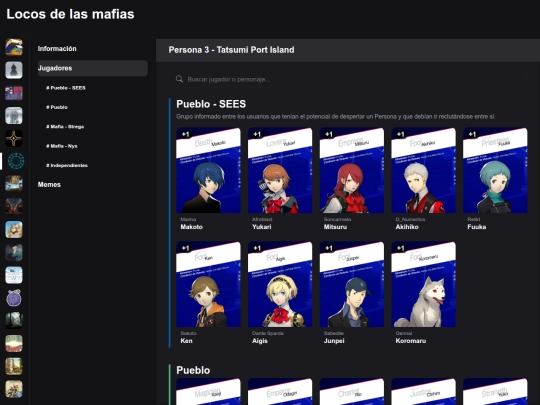
Task: Select the Jugadores menu item
Action: coord(93,68)
